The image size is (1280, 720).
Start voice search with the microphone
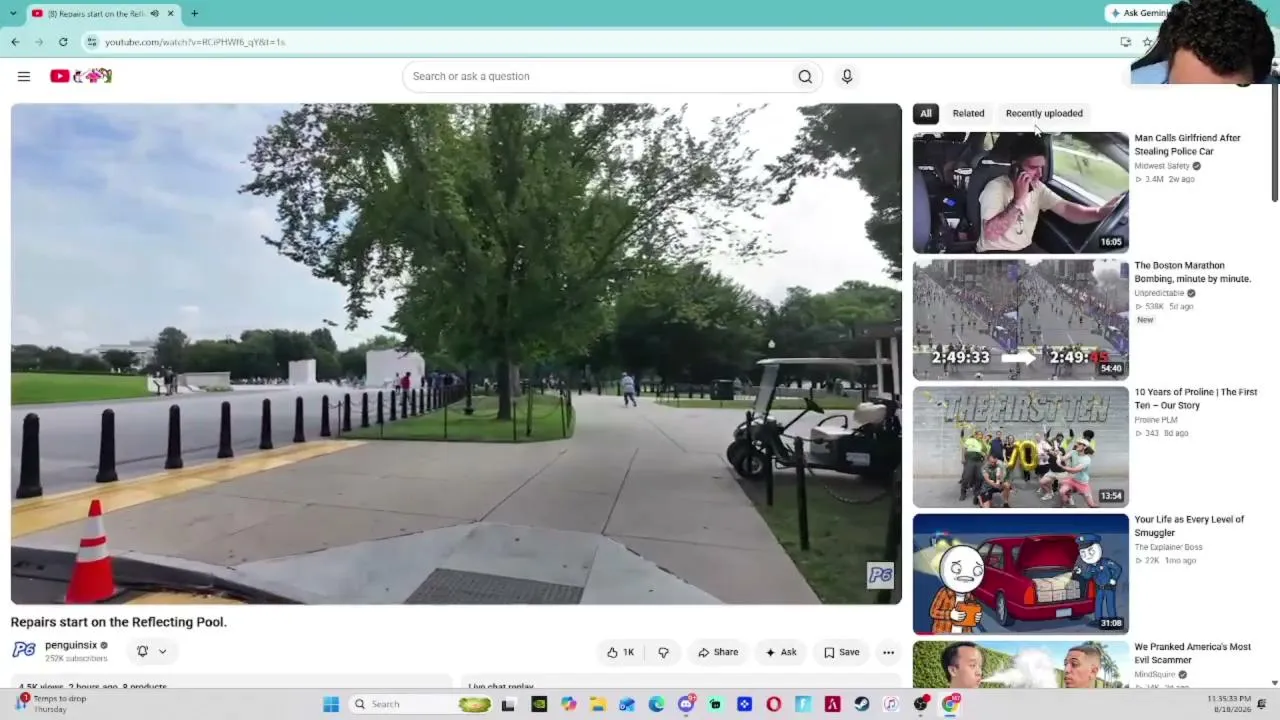[847, 76]
